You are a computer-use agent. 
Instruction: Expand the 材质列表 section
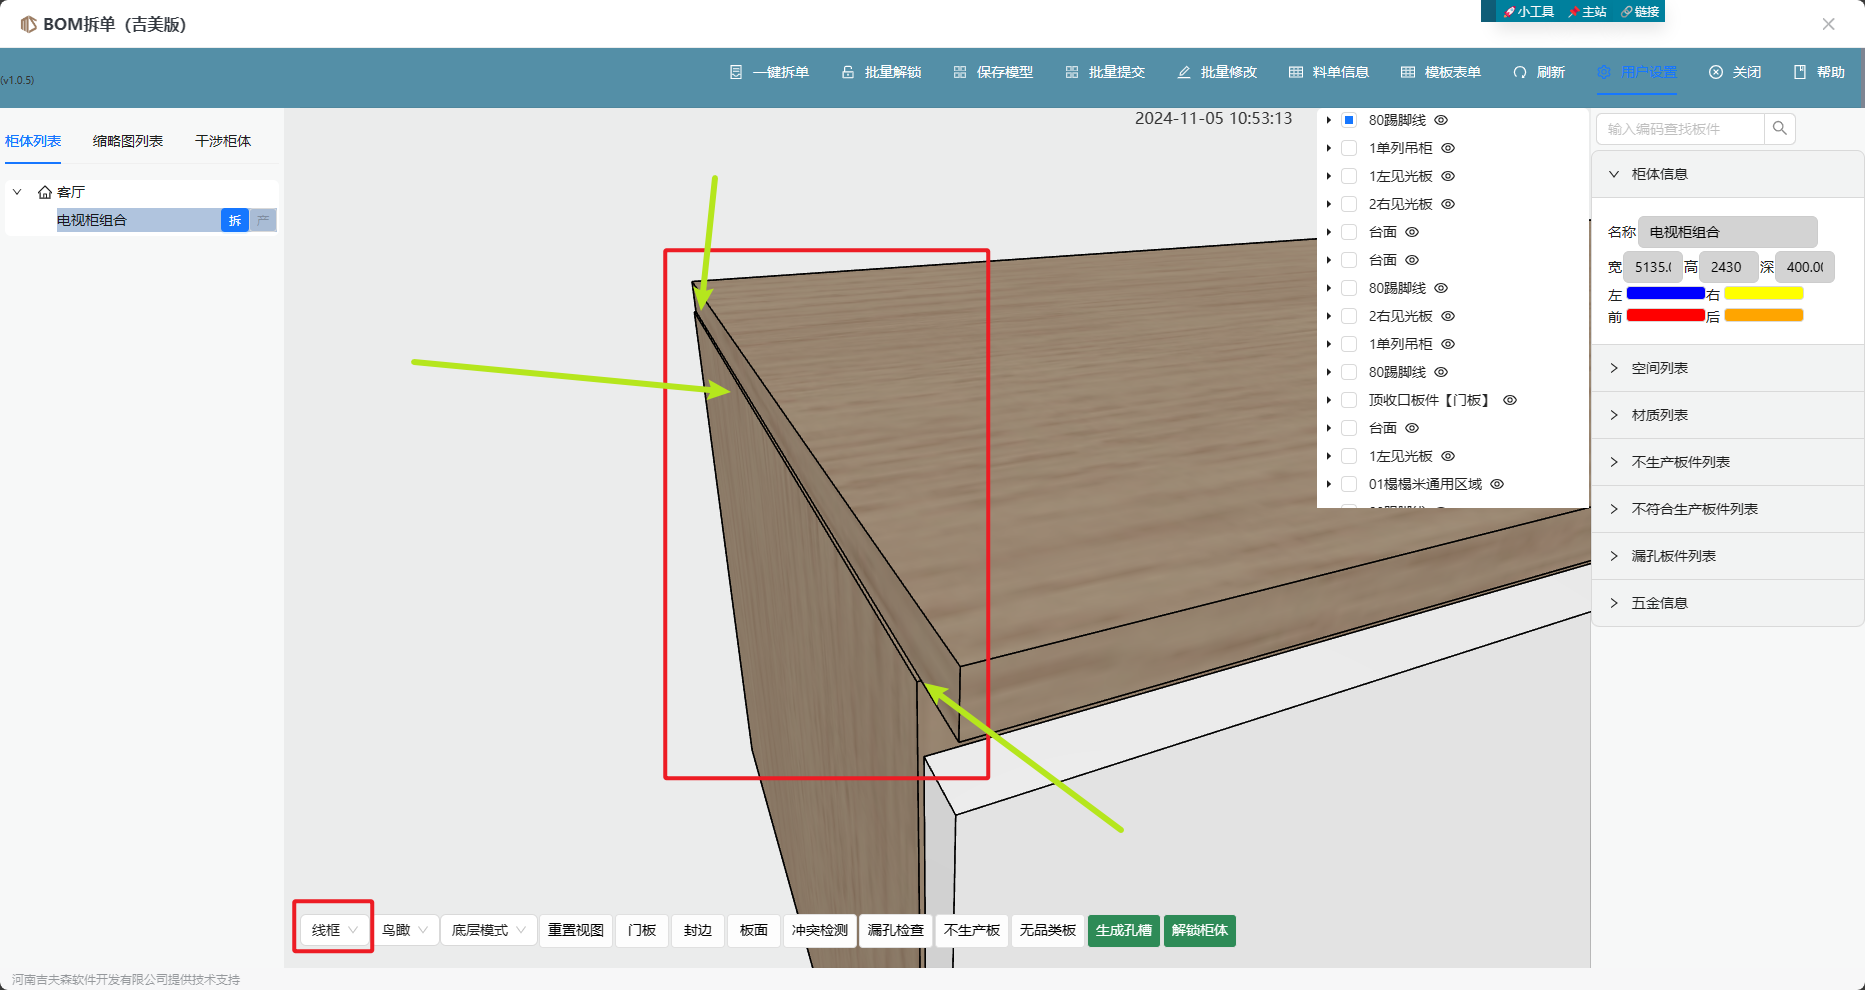point(1660,415)
